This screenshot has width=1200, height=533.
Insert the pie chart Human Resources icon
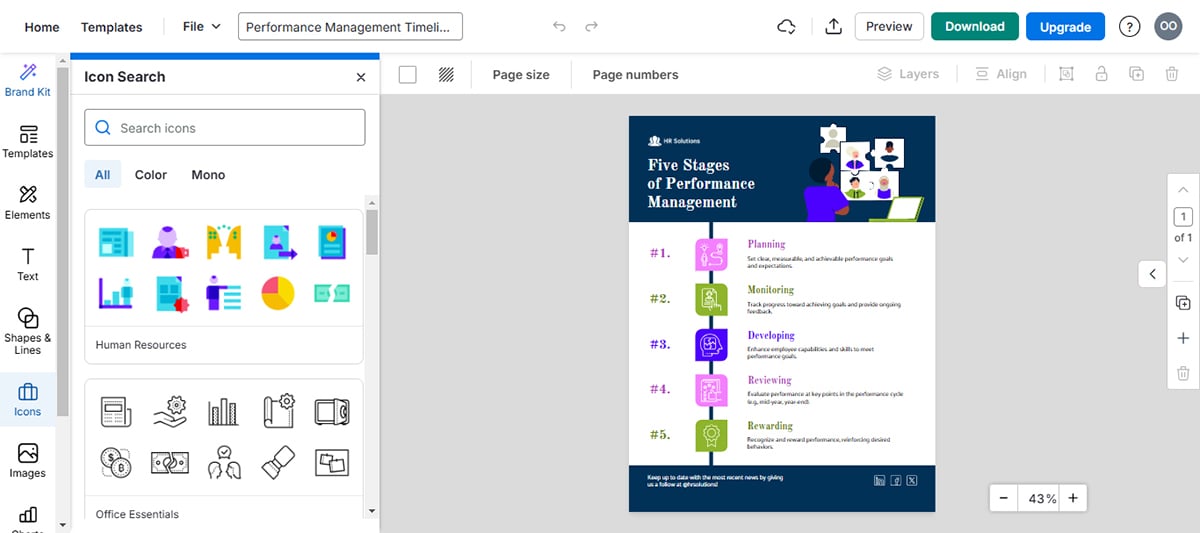[x=277, y=293]
